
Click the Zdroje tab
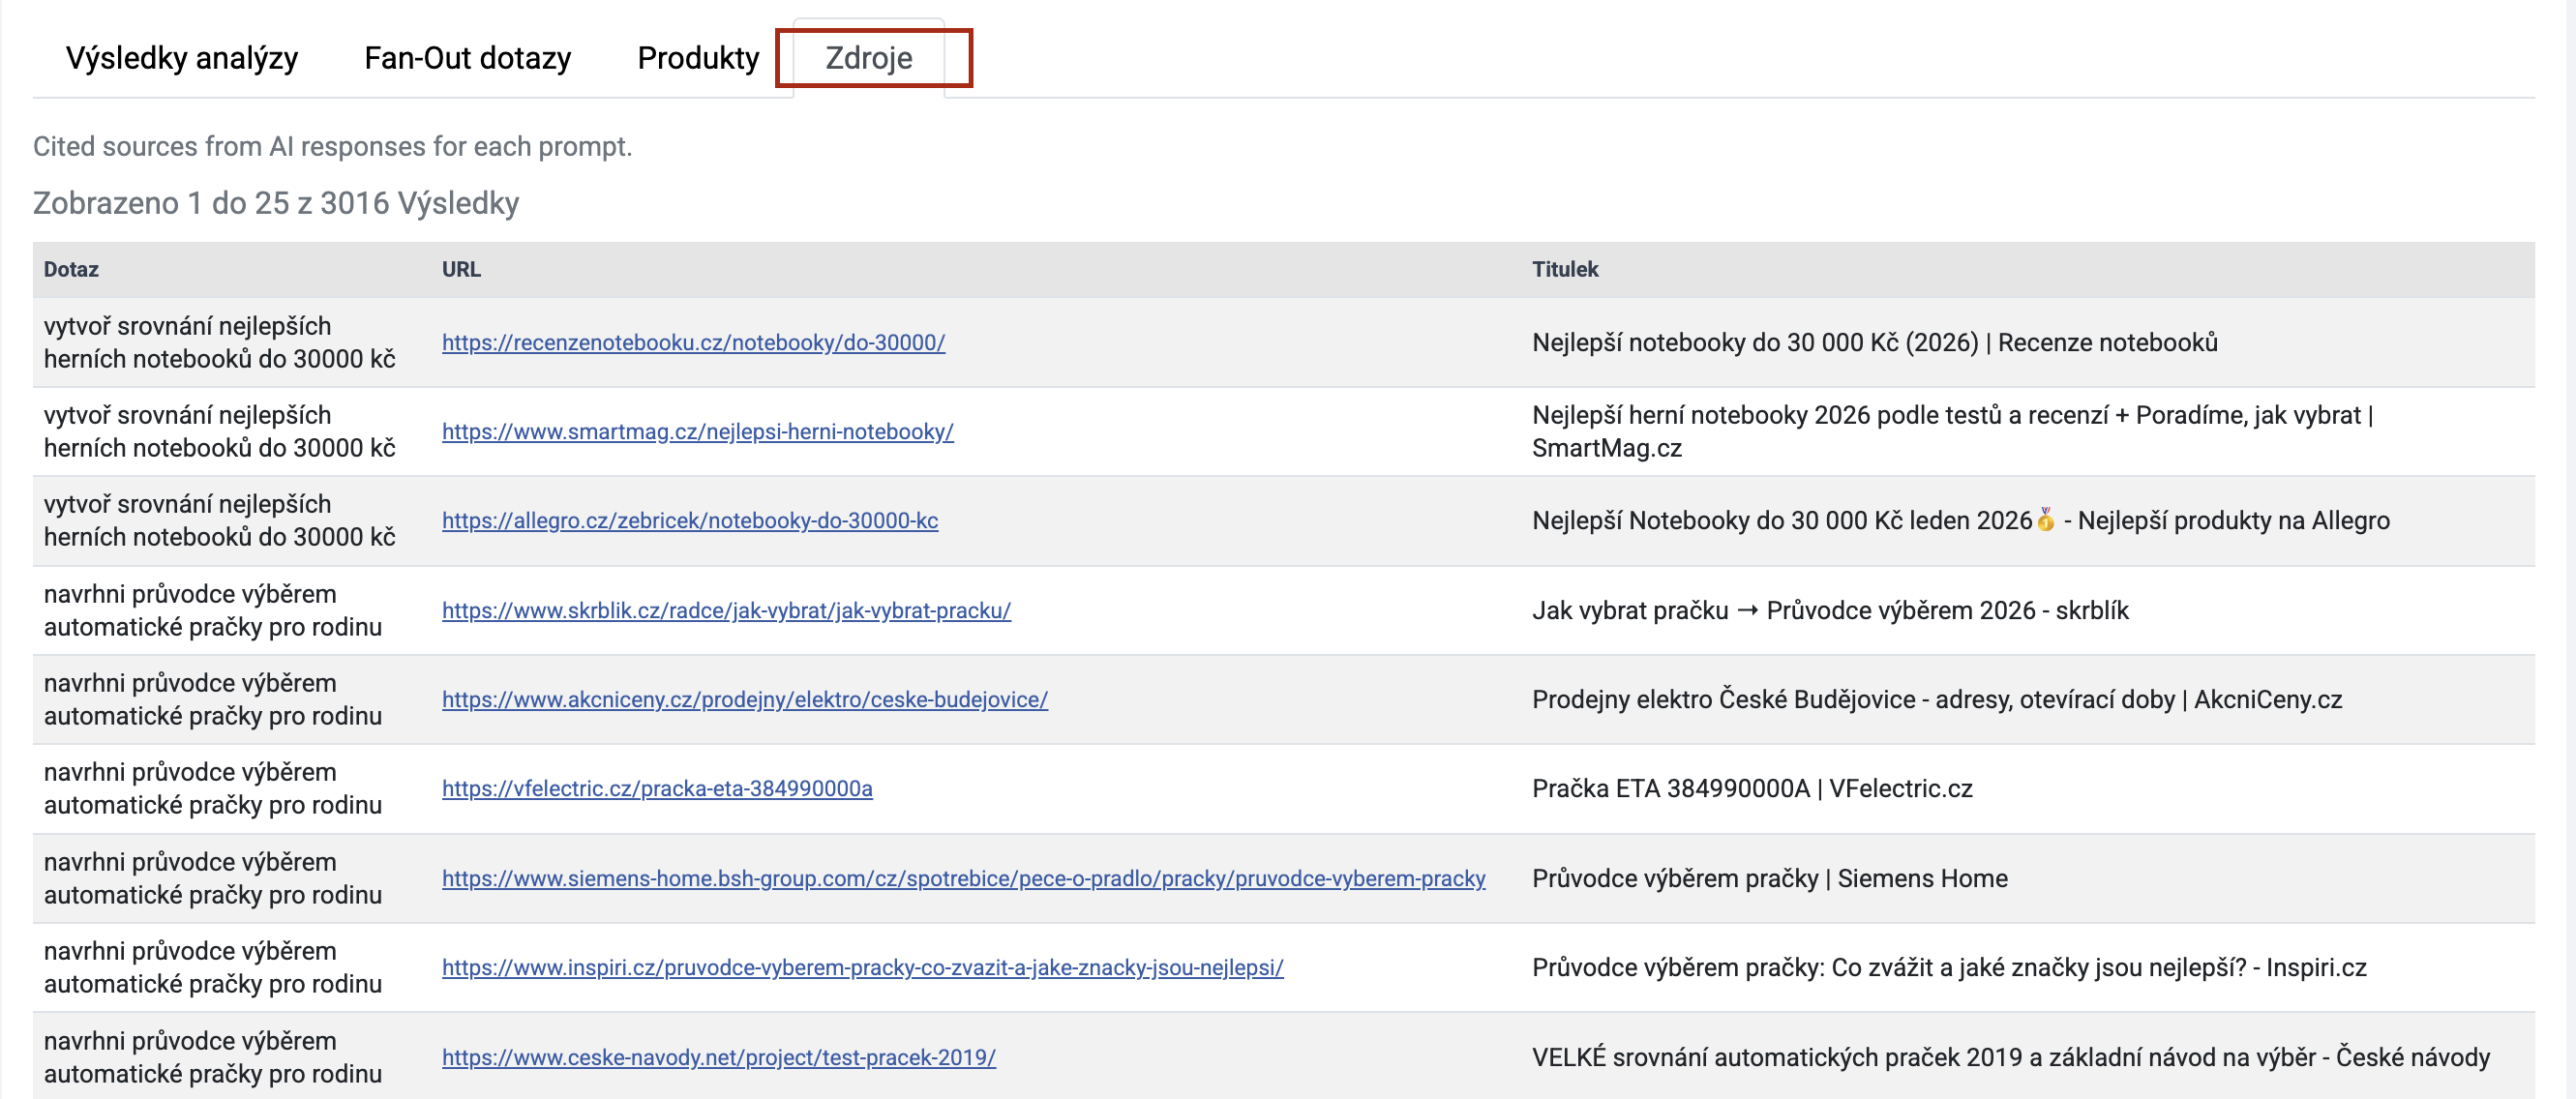868,58
